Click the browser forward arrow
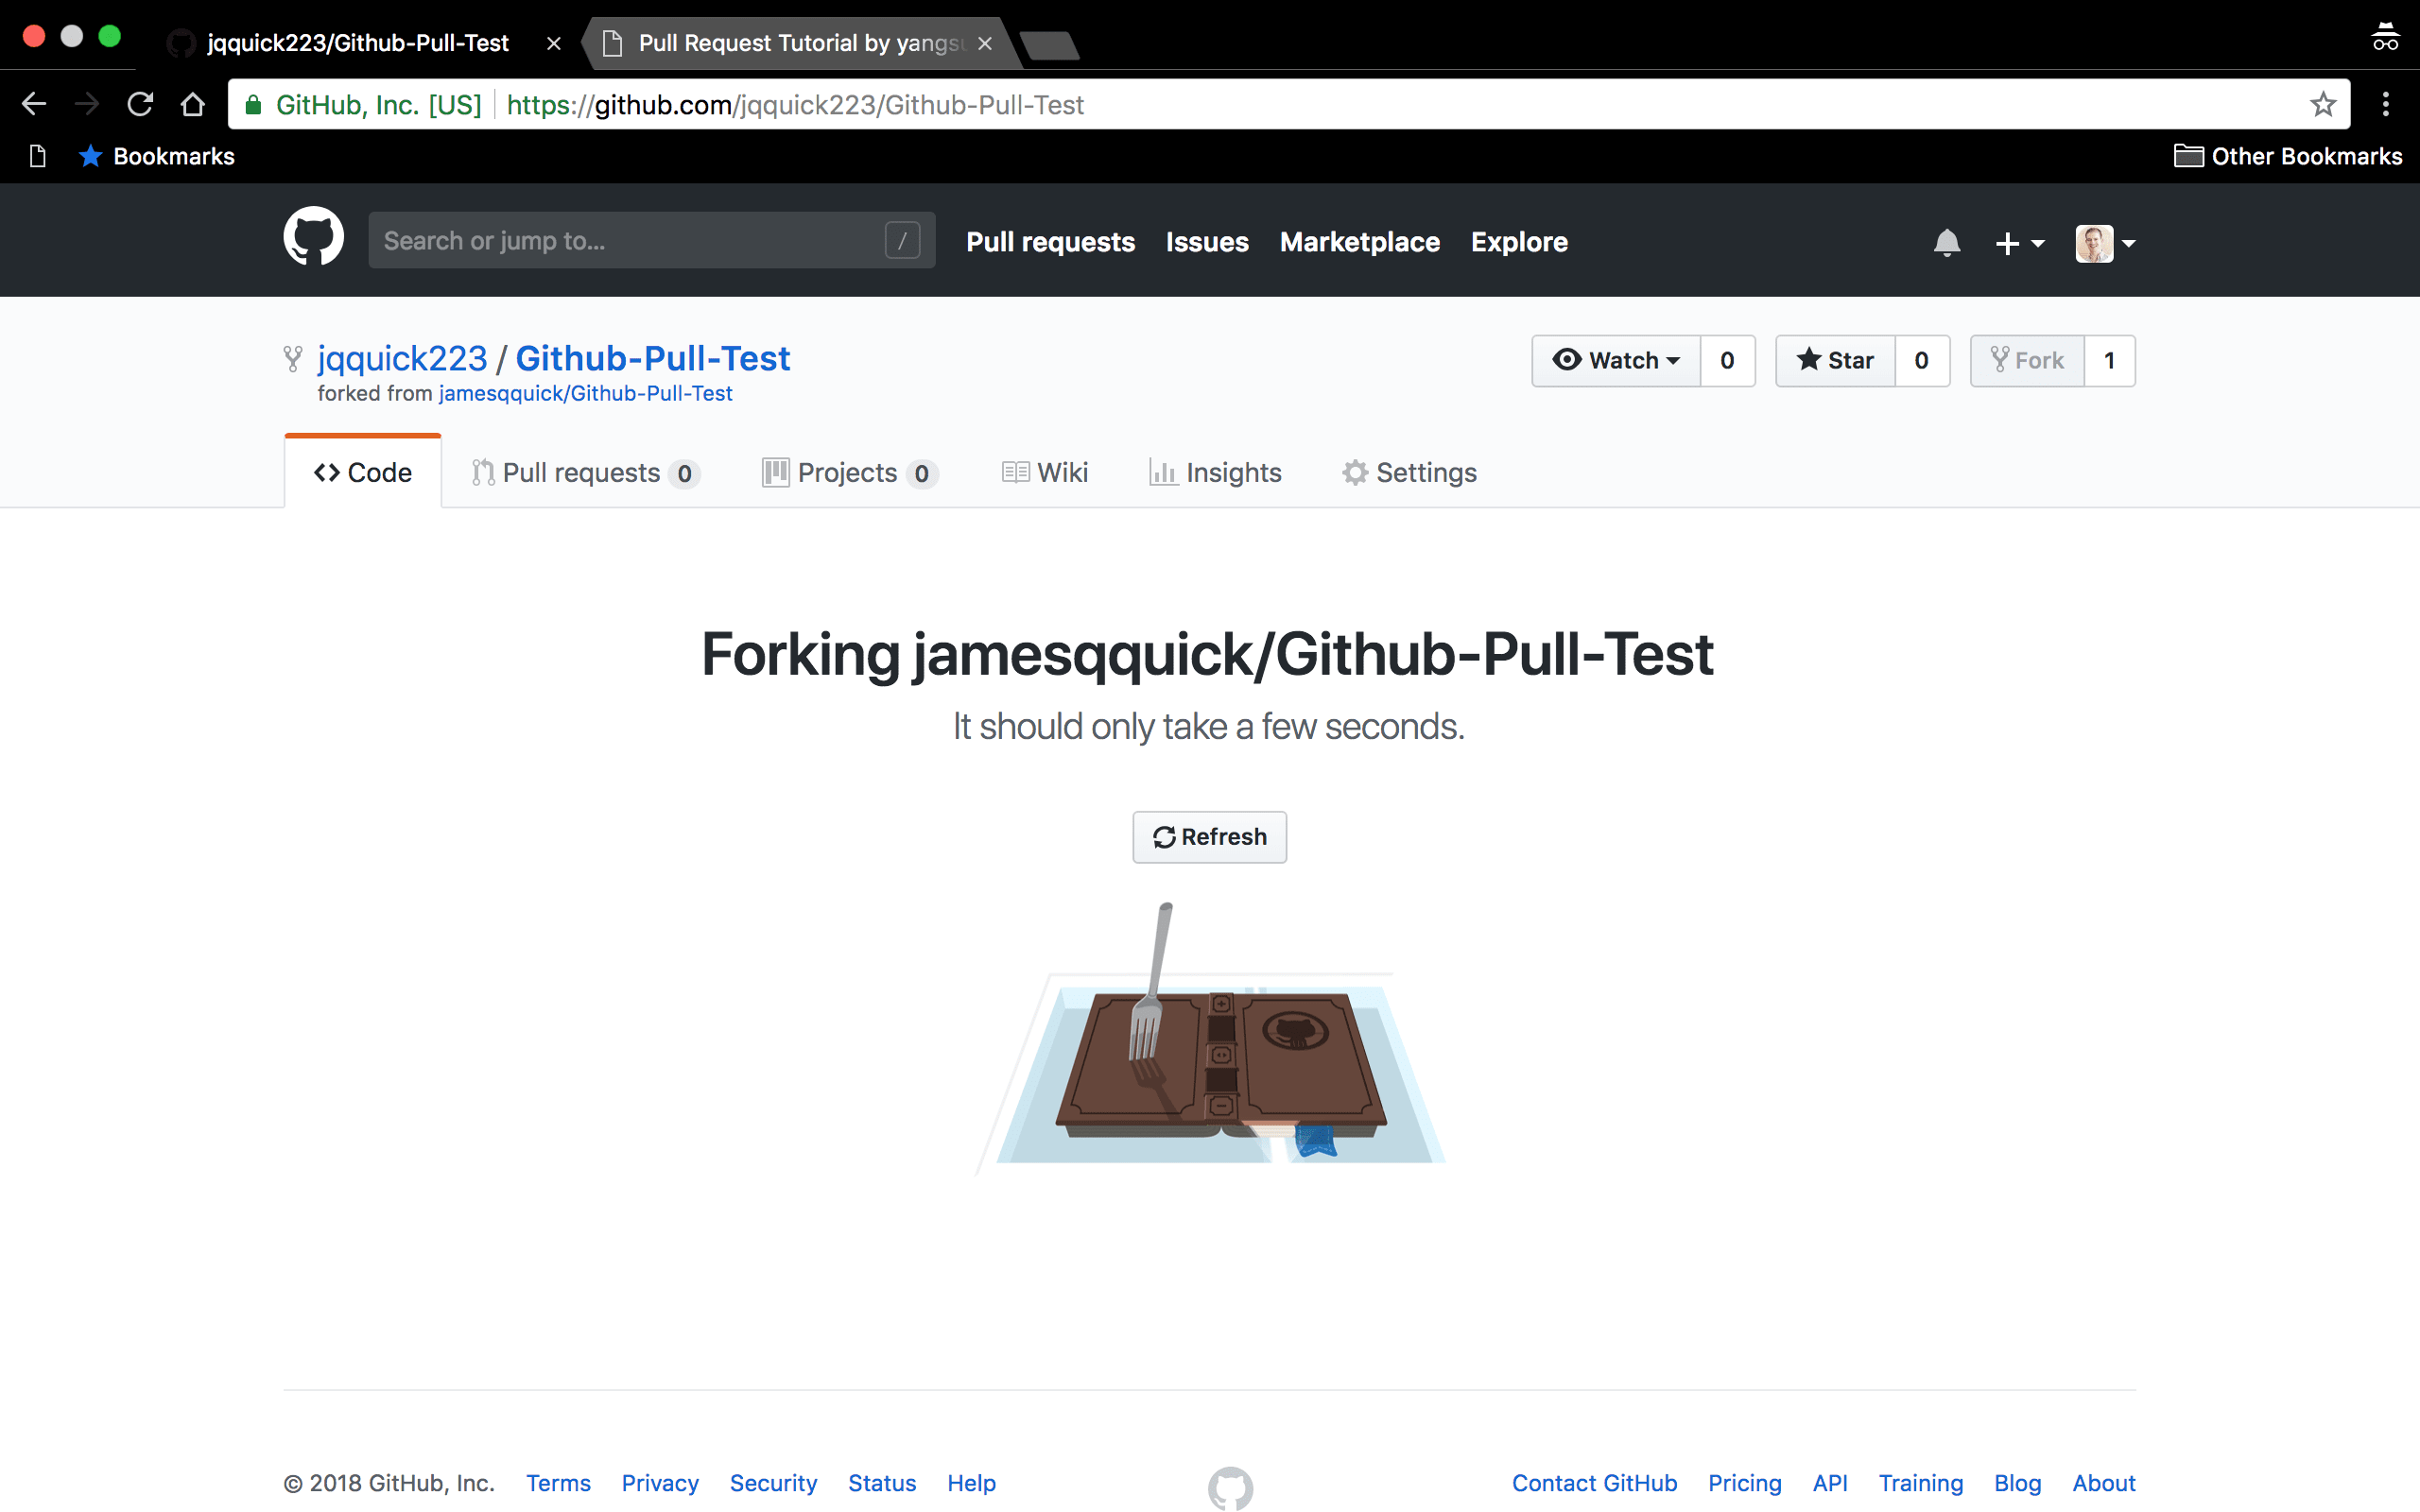Image resolution: width=2420 pixels, height=1512 pixels. click(x=87, y=104)
